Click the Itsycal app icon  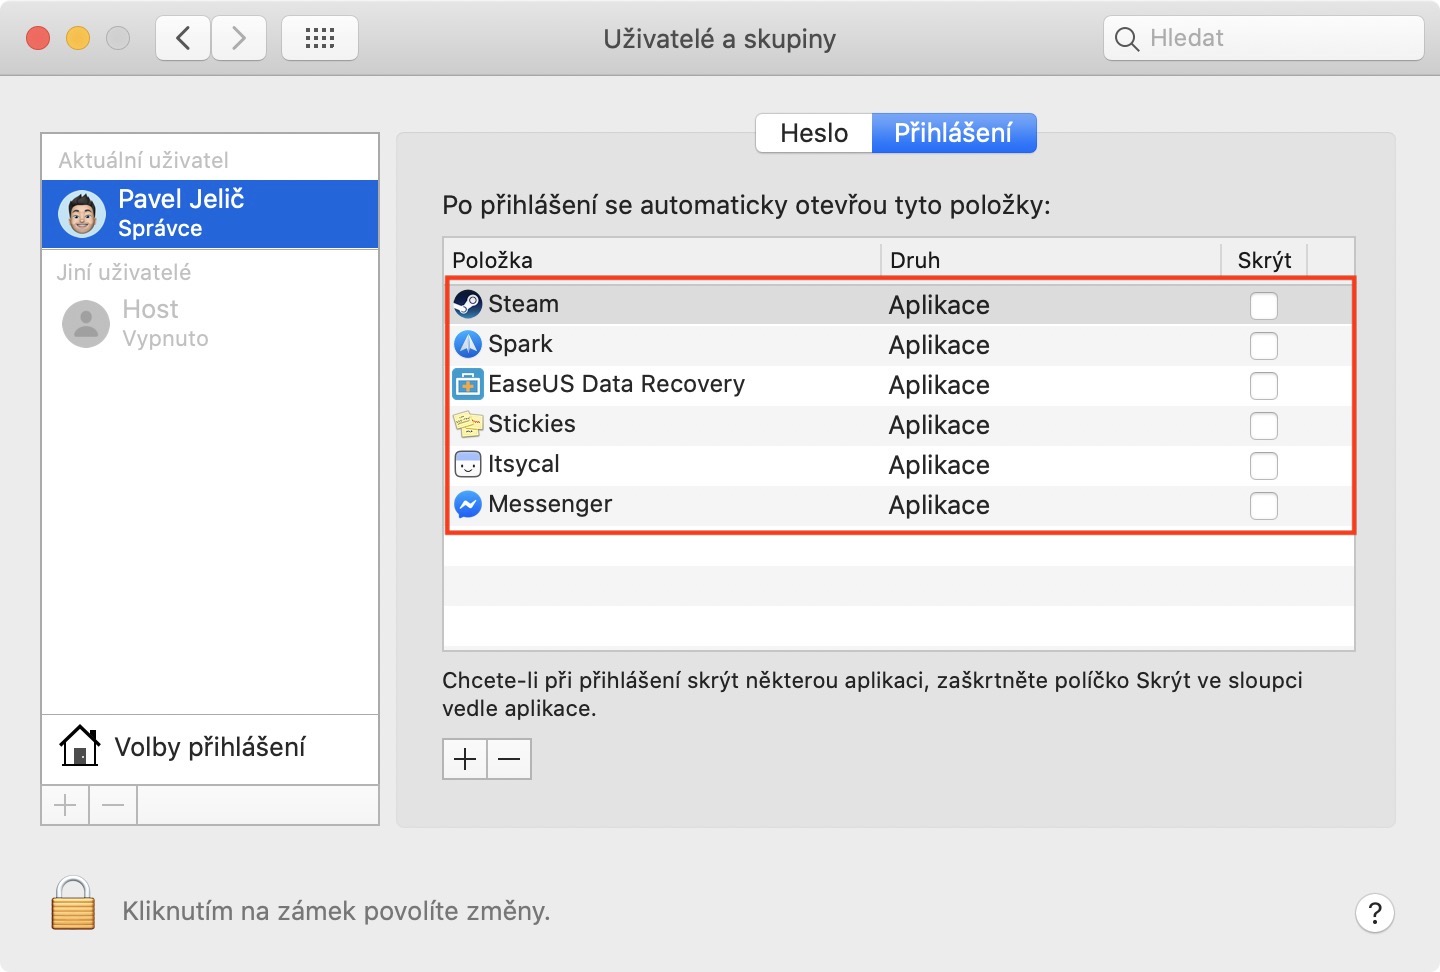pyautogui.click(x=467, y=464)
